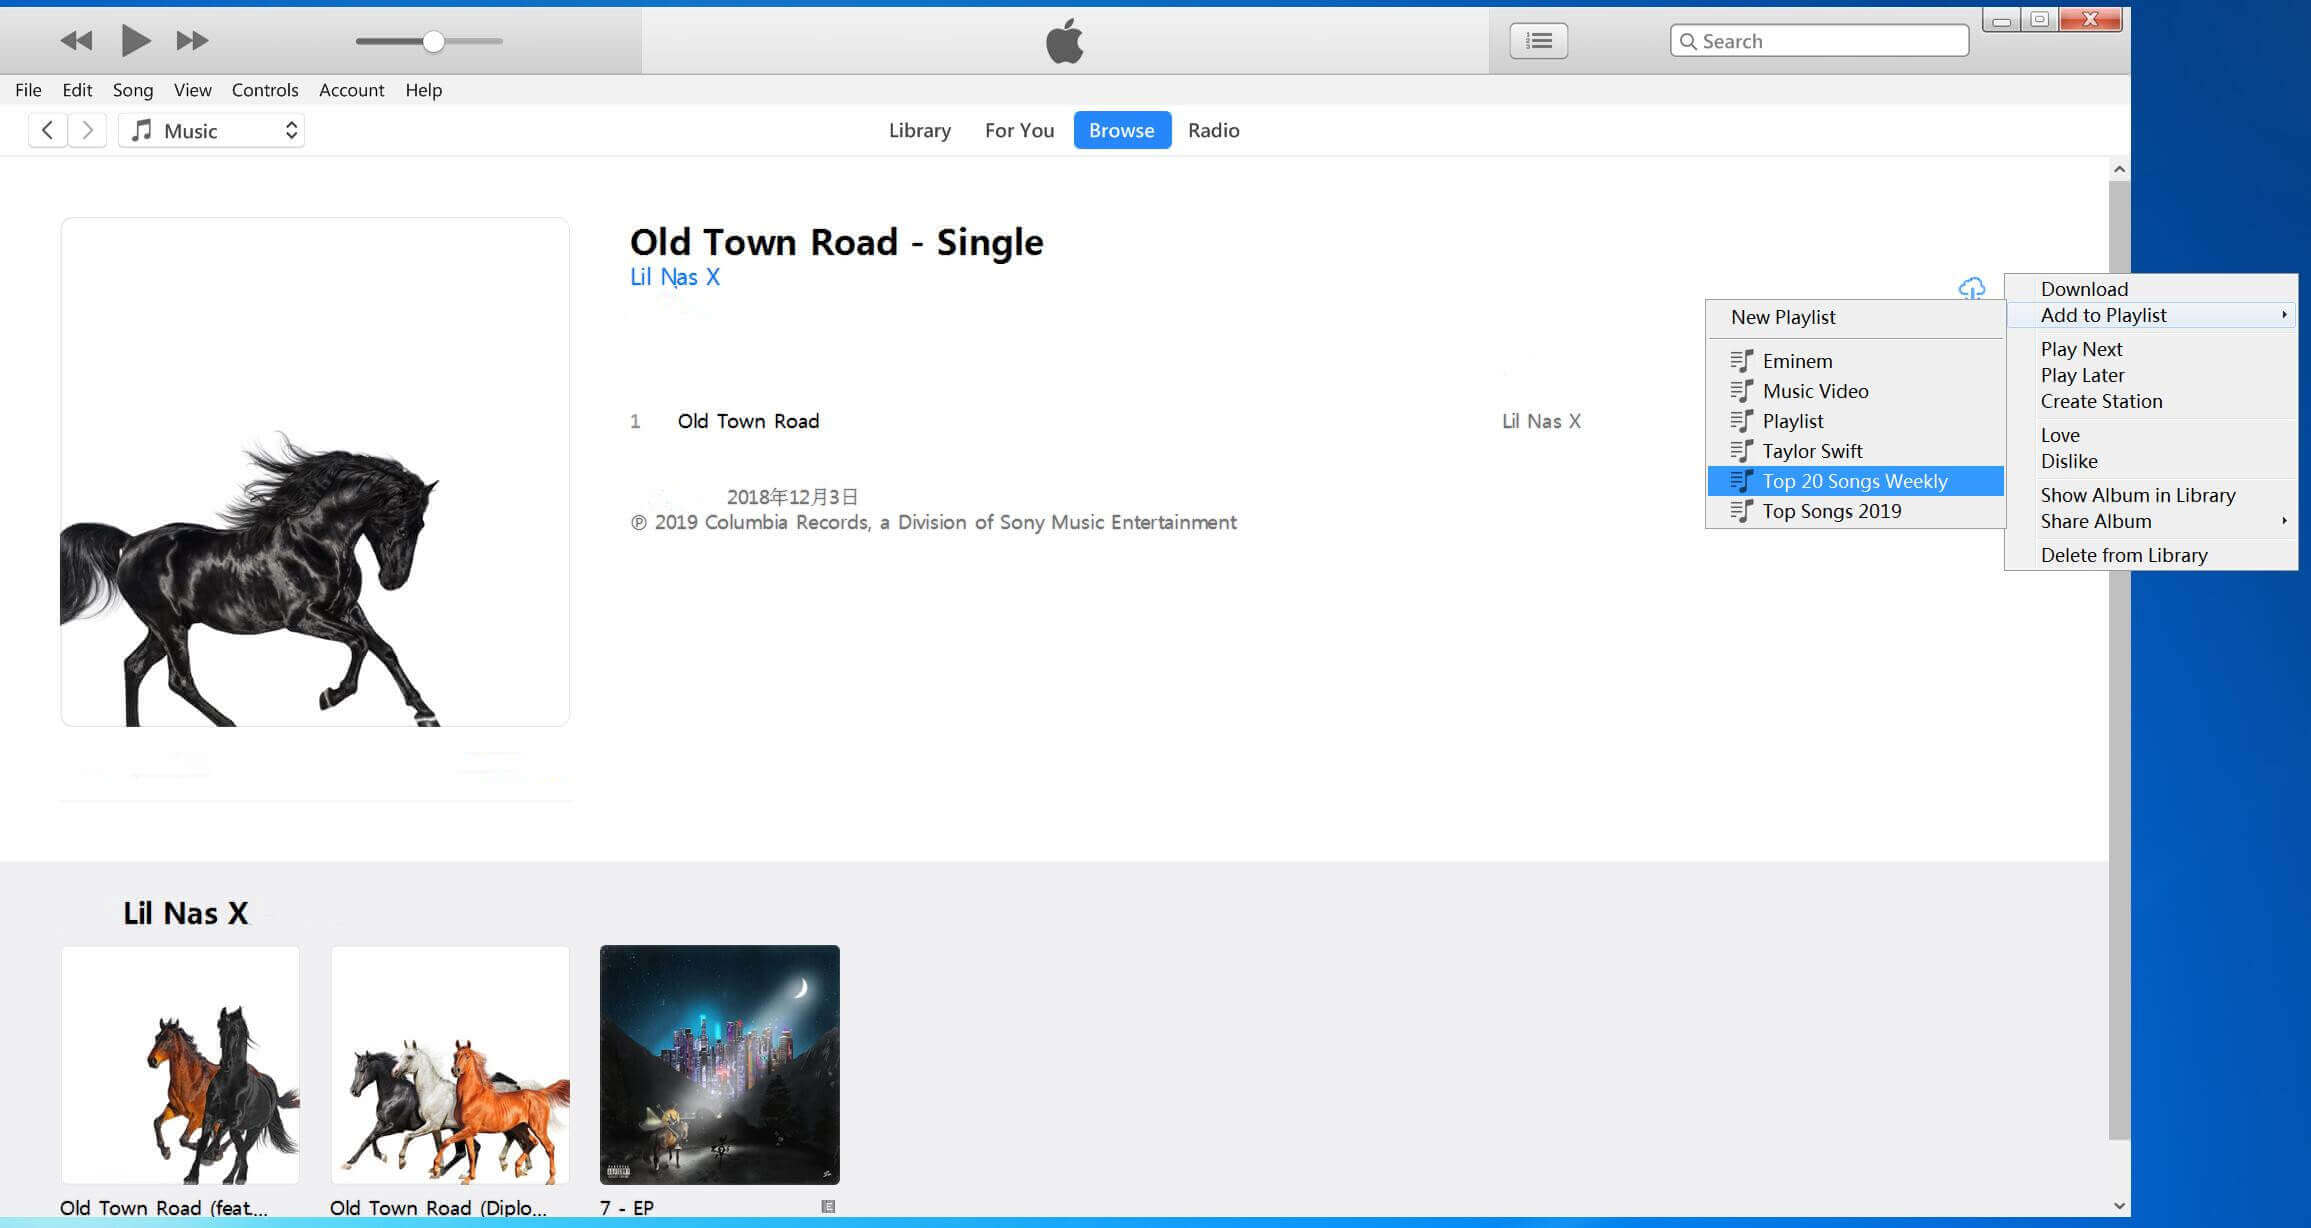
Task: Click the iTunes playlist icon for Eminem
Action: tap(1741, 361)
